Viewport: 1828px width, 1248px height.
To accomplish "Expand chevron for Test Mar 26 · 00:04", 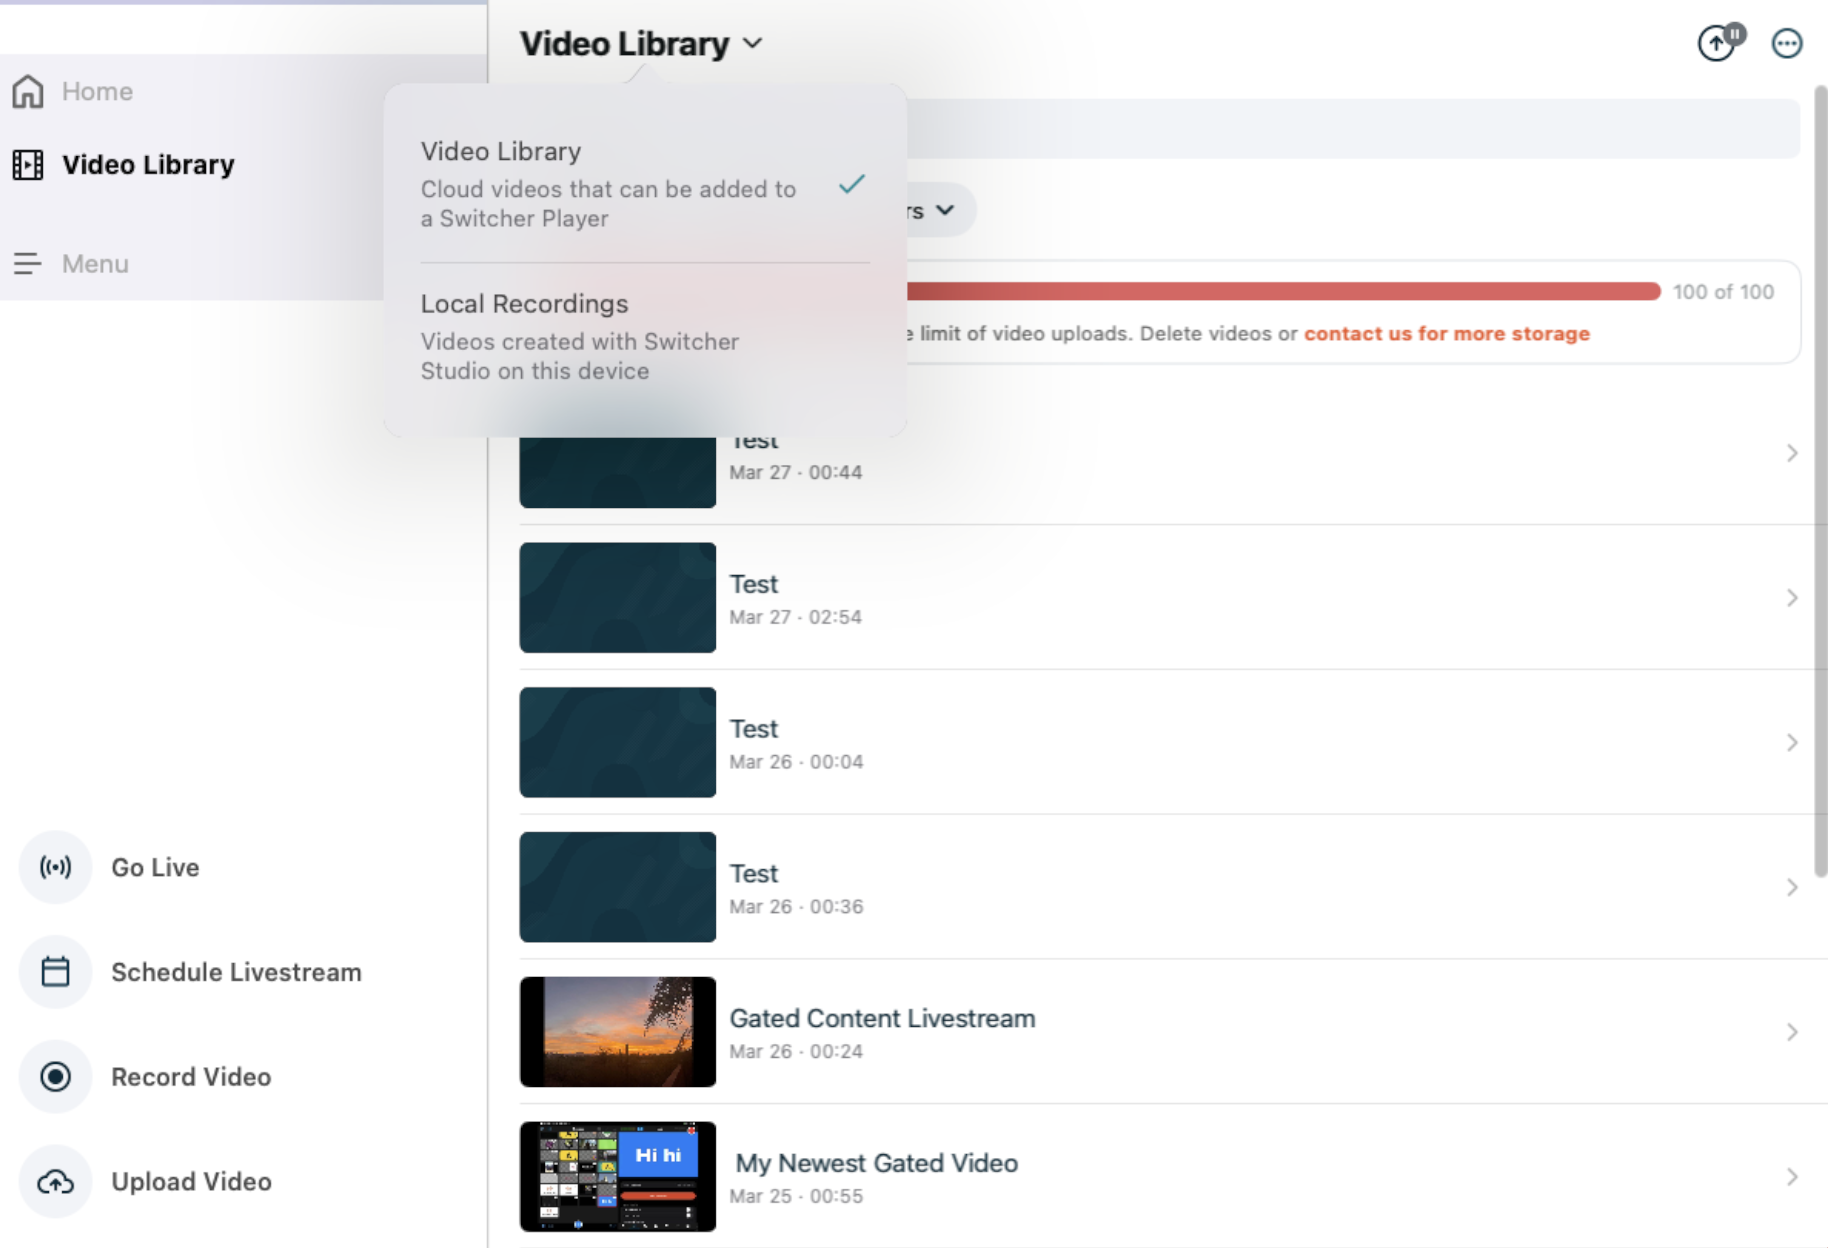I will 1792,743.
